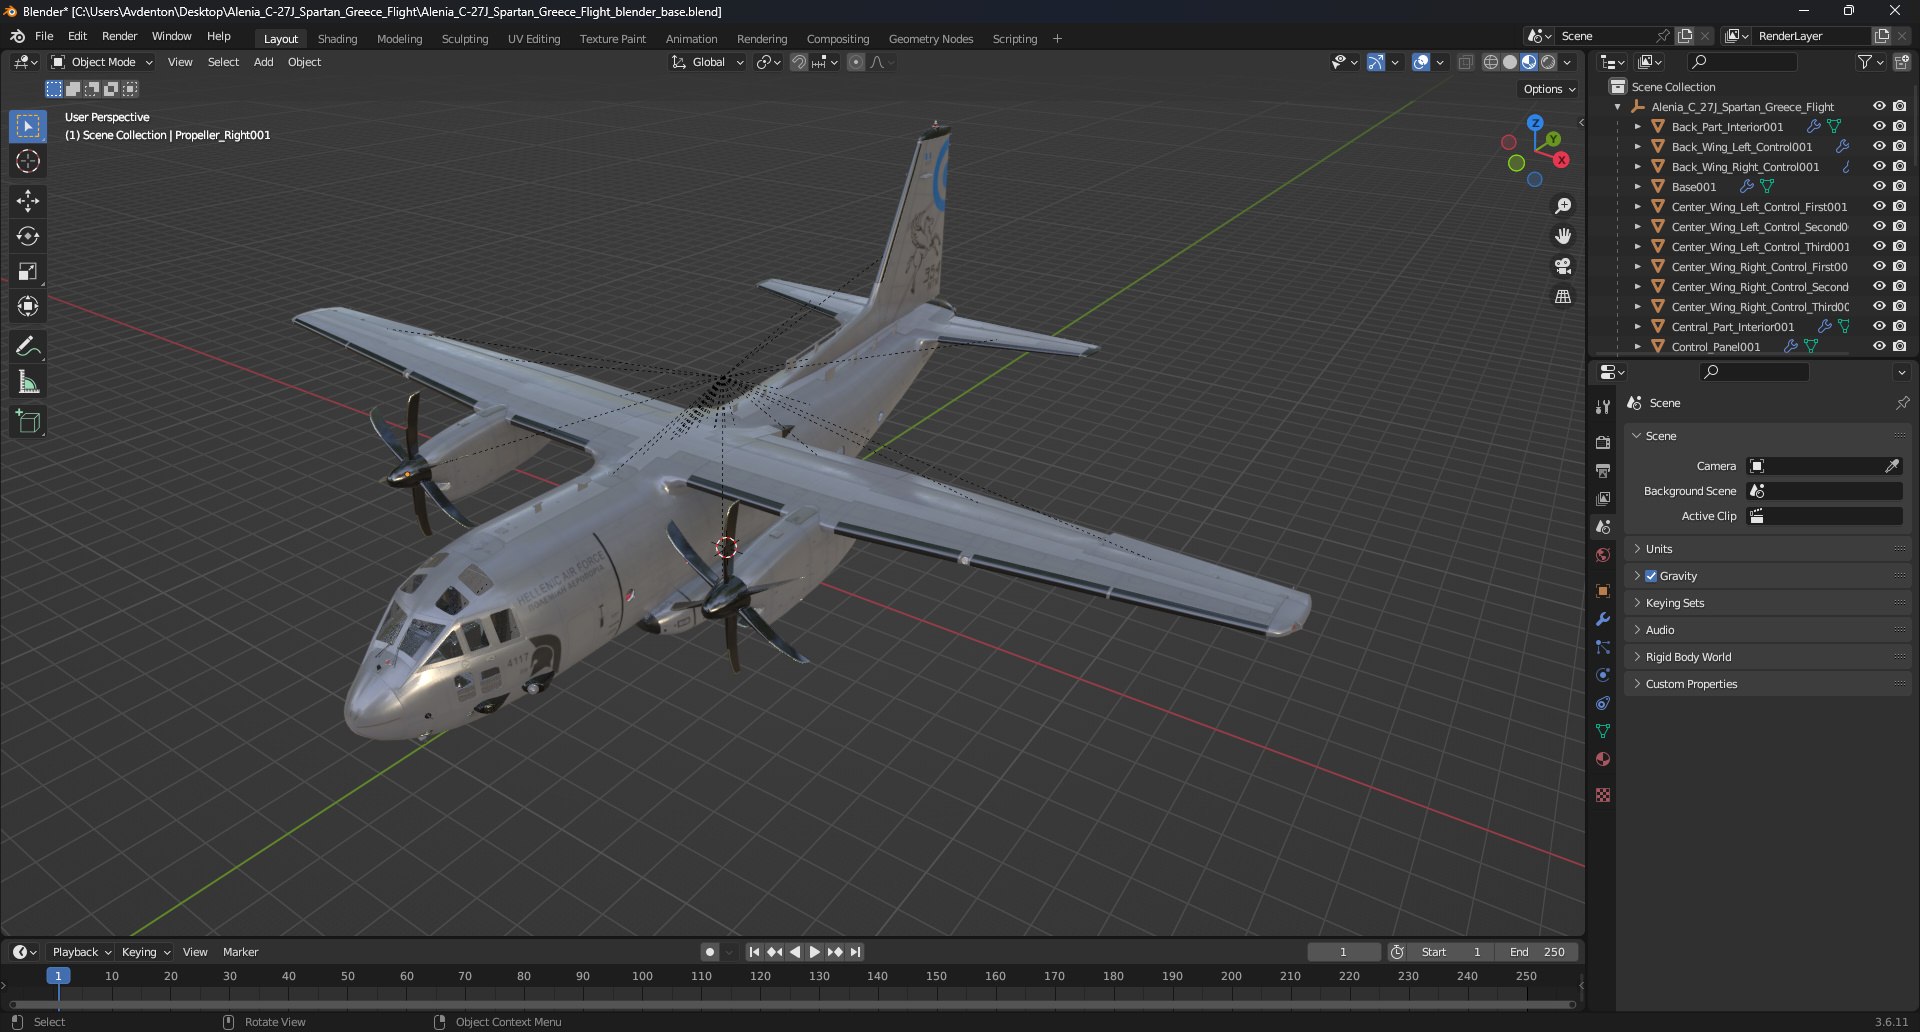Viewport: 1920px width, 1032px height.
Task: Open the Physics properties tab
Action: [1603, 675]
